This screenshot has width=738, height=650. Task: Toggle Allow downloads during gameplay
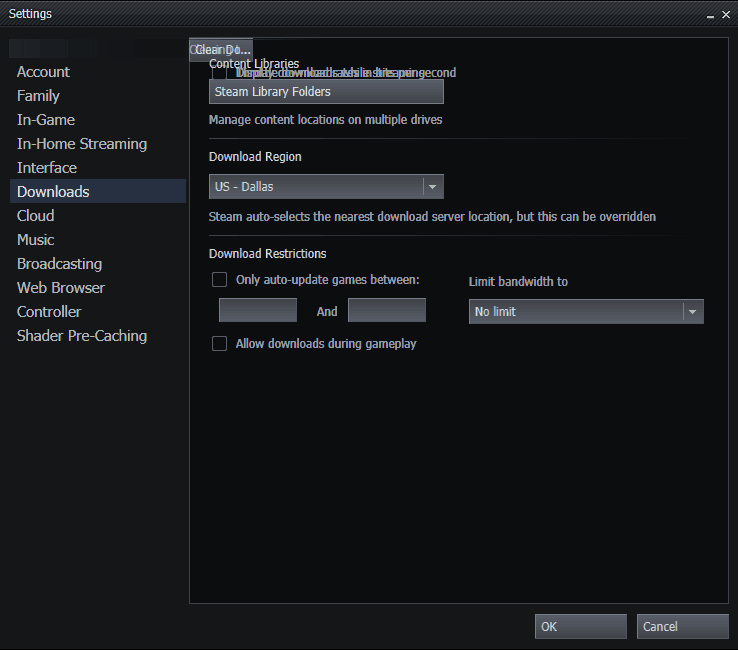[219, 344]
